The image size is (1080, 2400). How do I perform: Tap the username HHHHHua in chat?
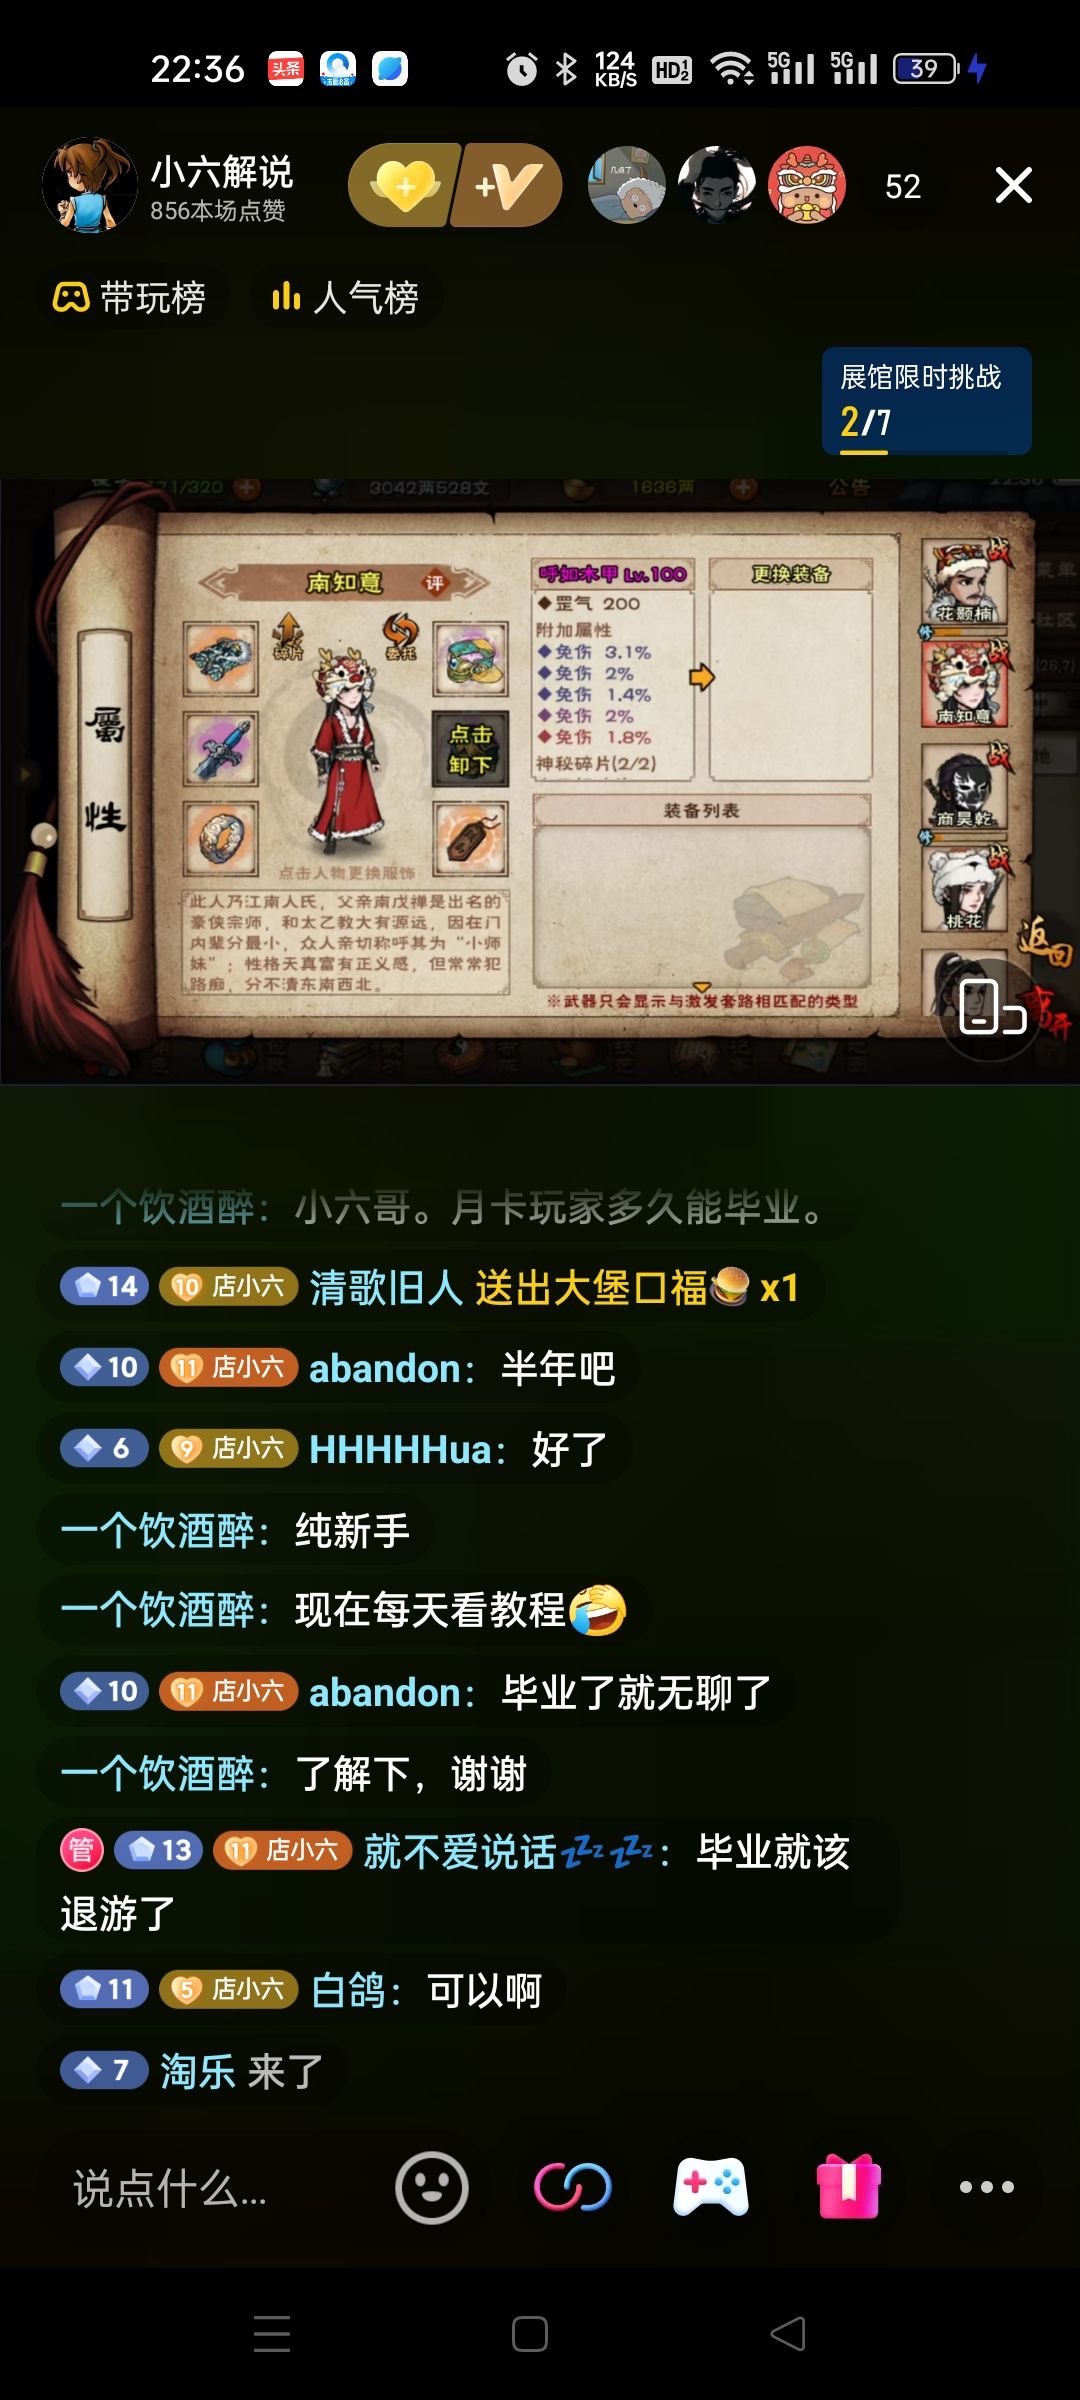tap(400, 1449)
